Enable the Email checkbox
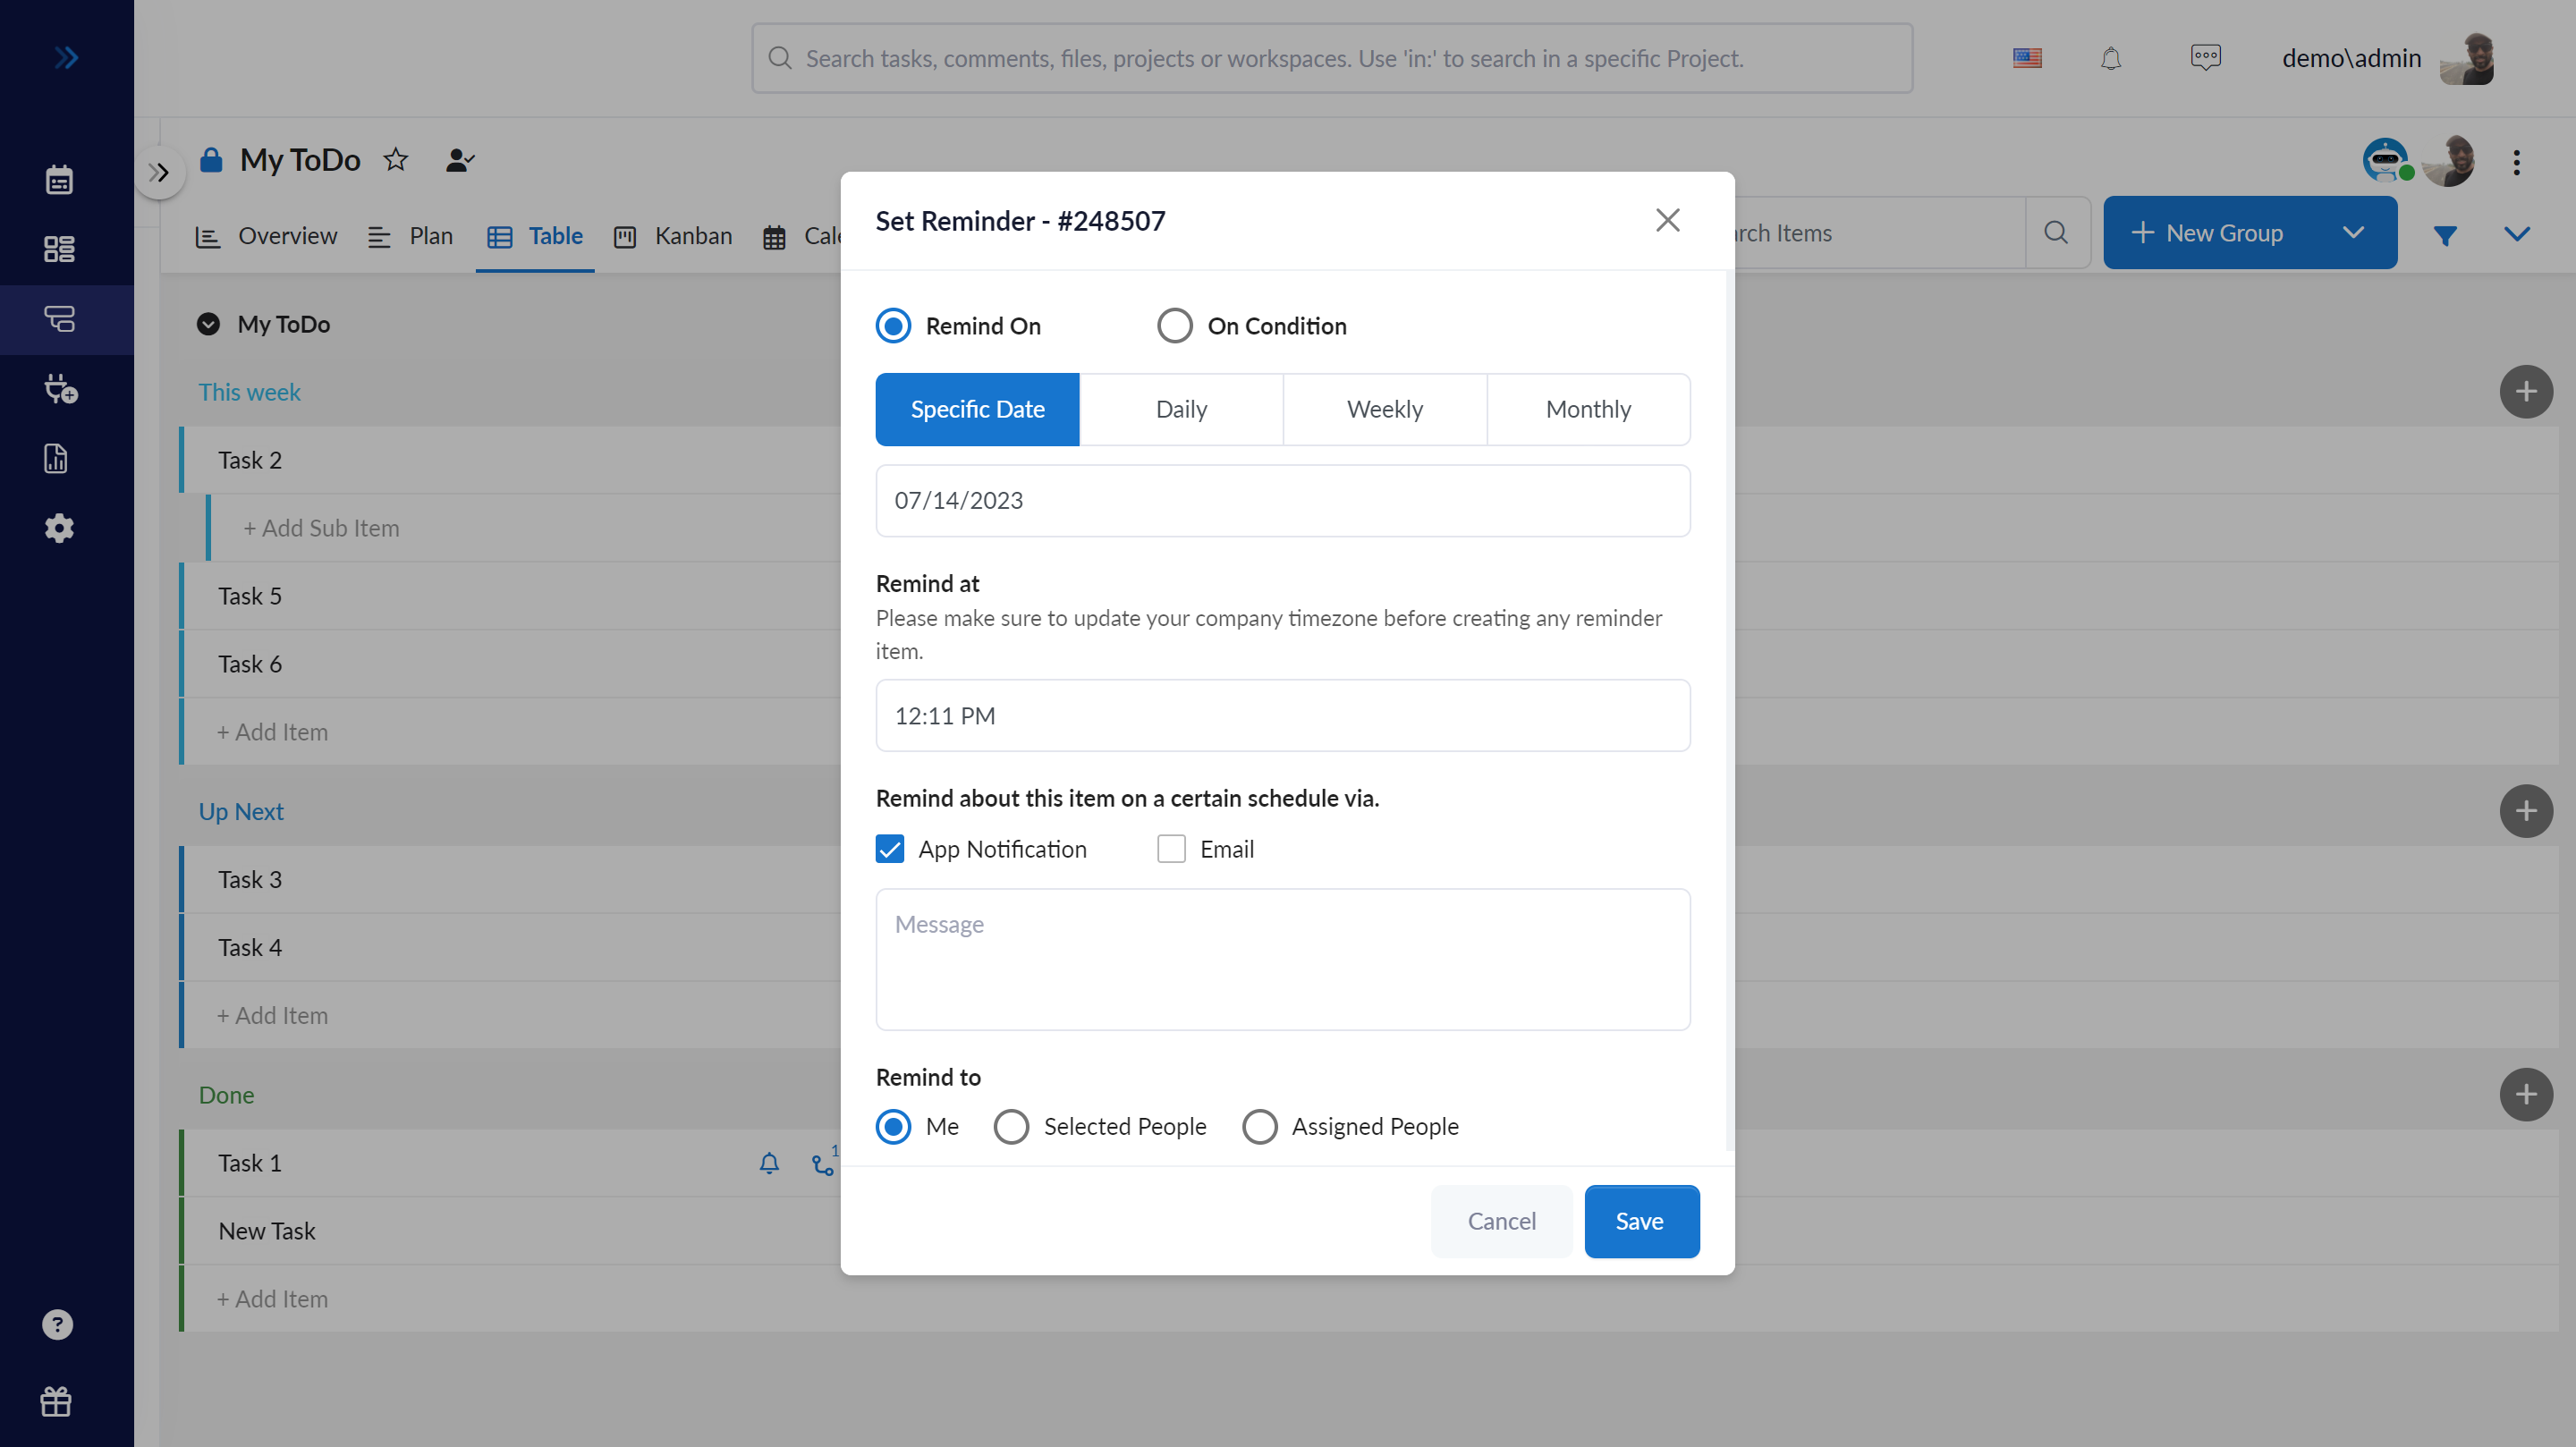This screenshot has height=1447, width=2576. (1171, 849)
